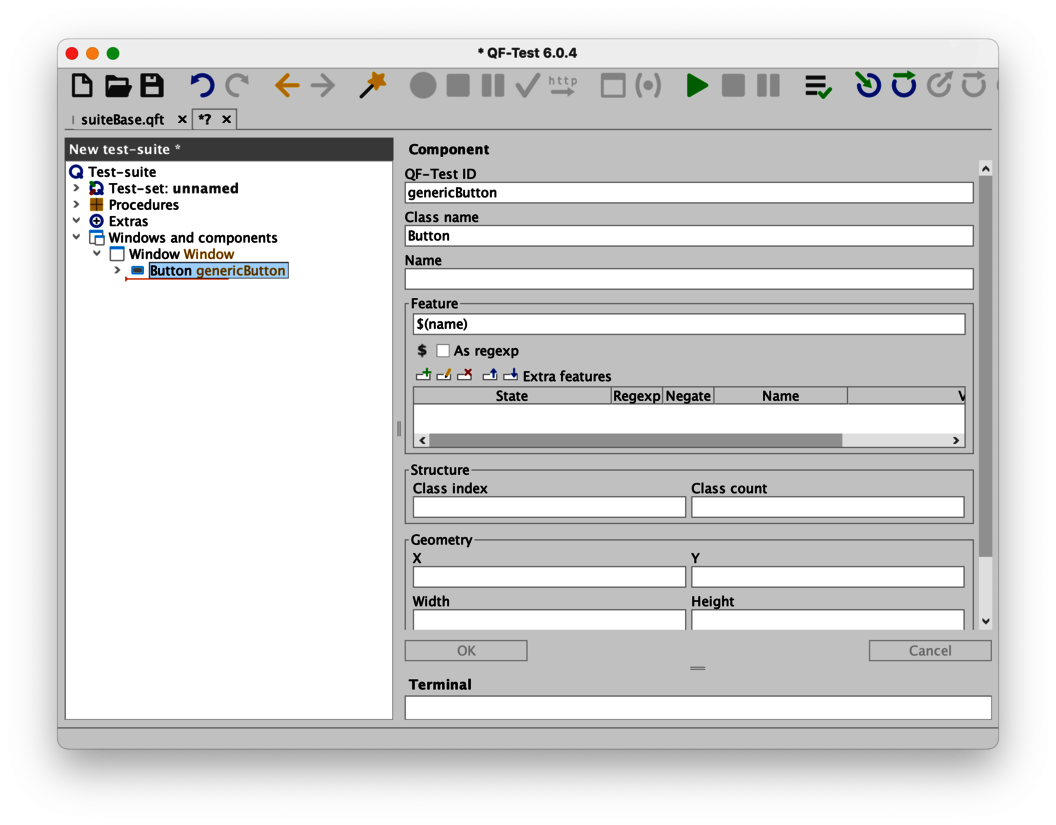Click the HTTP request recording icon

pos(561,86)
